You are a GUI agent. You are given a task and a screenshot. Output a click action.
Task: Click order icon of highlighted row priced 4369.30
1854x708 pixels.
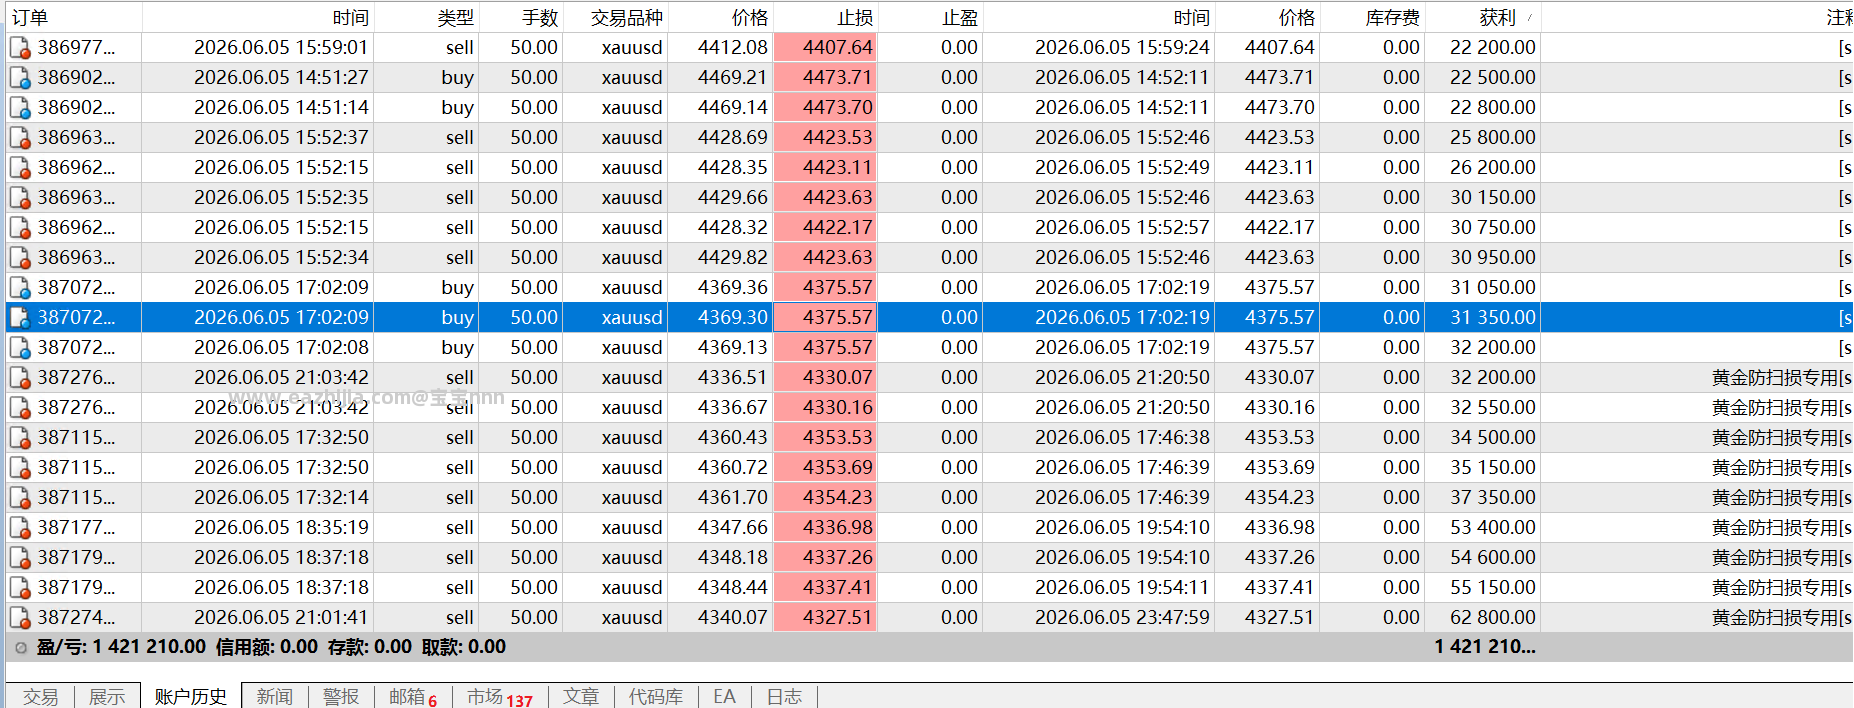20,318
